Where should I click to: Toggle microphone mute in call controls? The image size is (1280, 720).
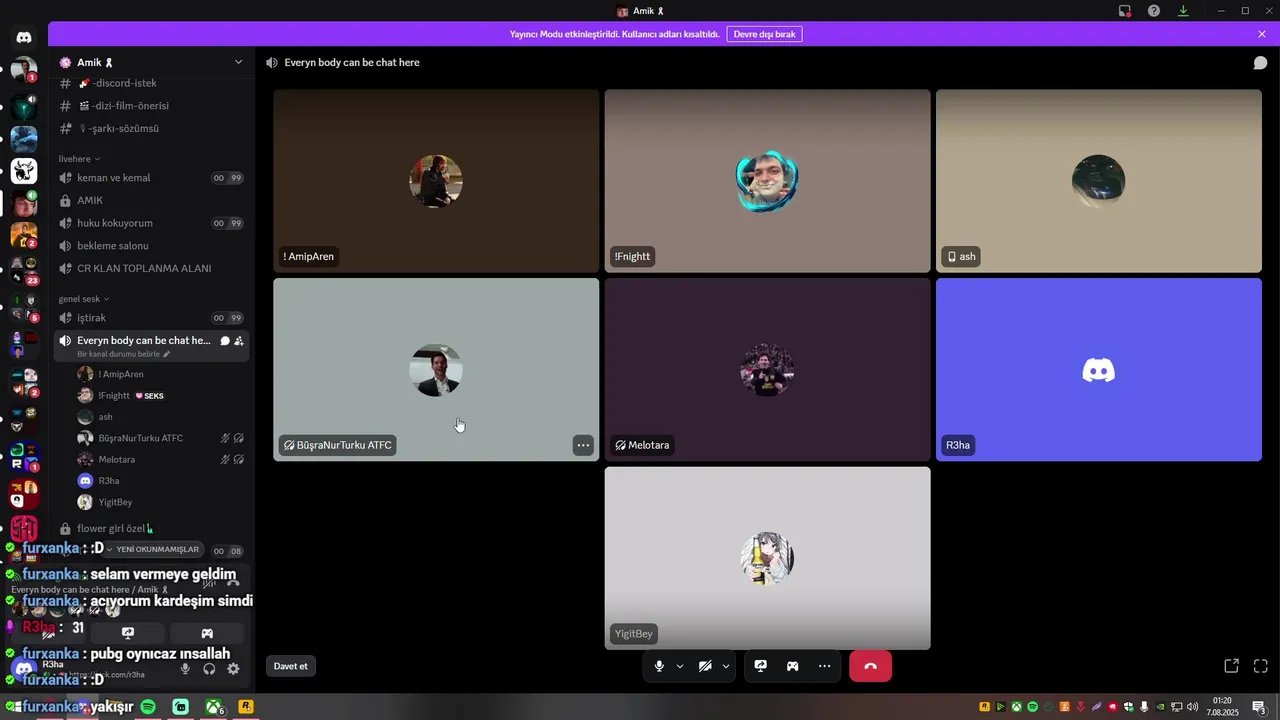tap(659, 666)
